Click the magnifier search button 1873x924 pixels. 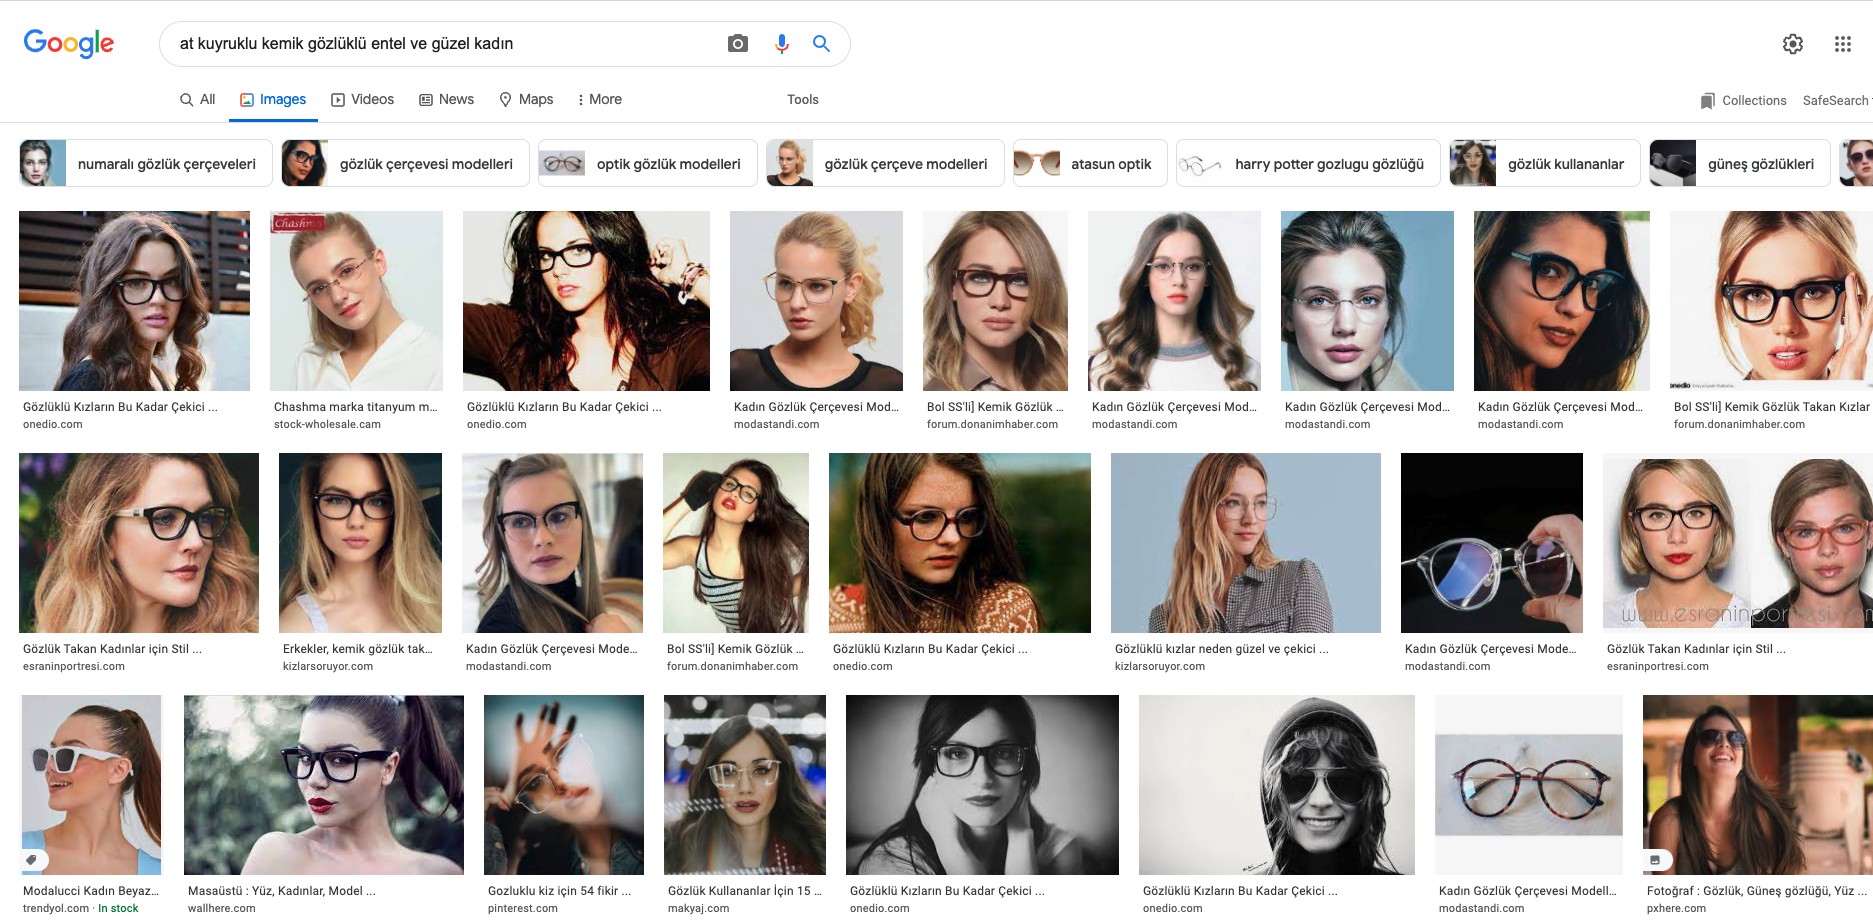821,44
